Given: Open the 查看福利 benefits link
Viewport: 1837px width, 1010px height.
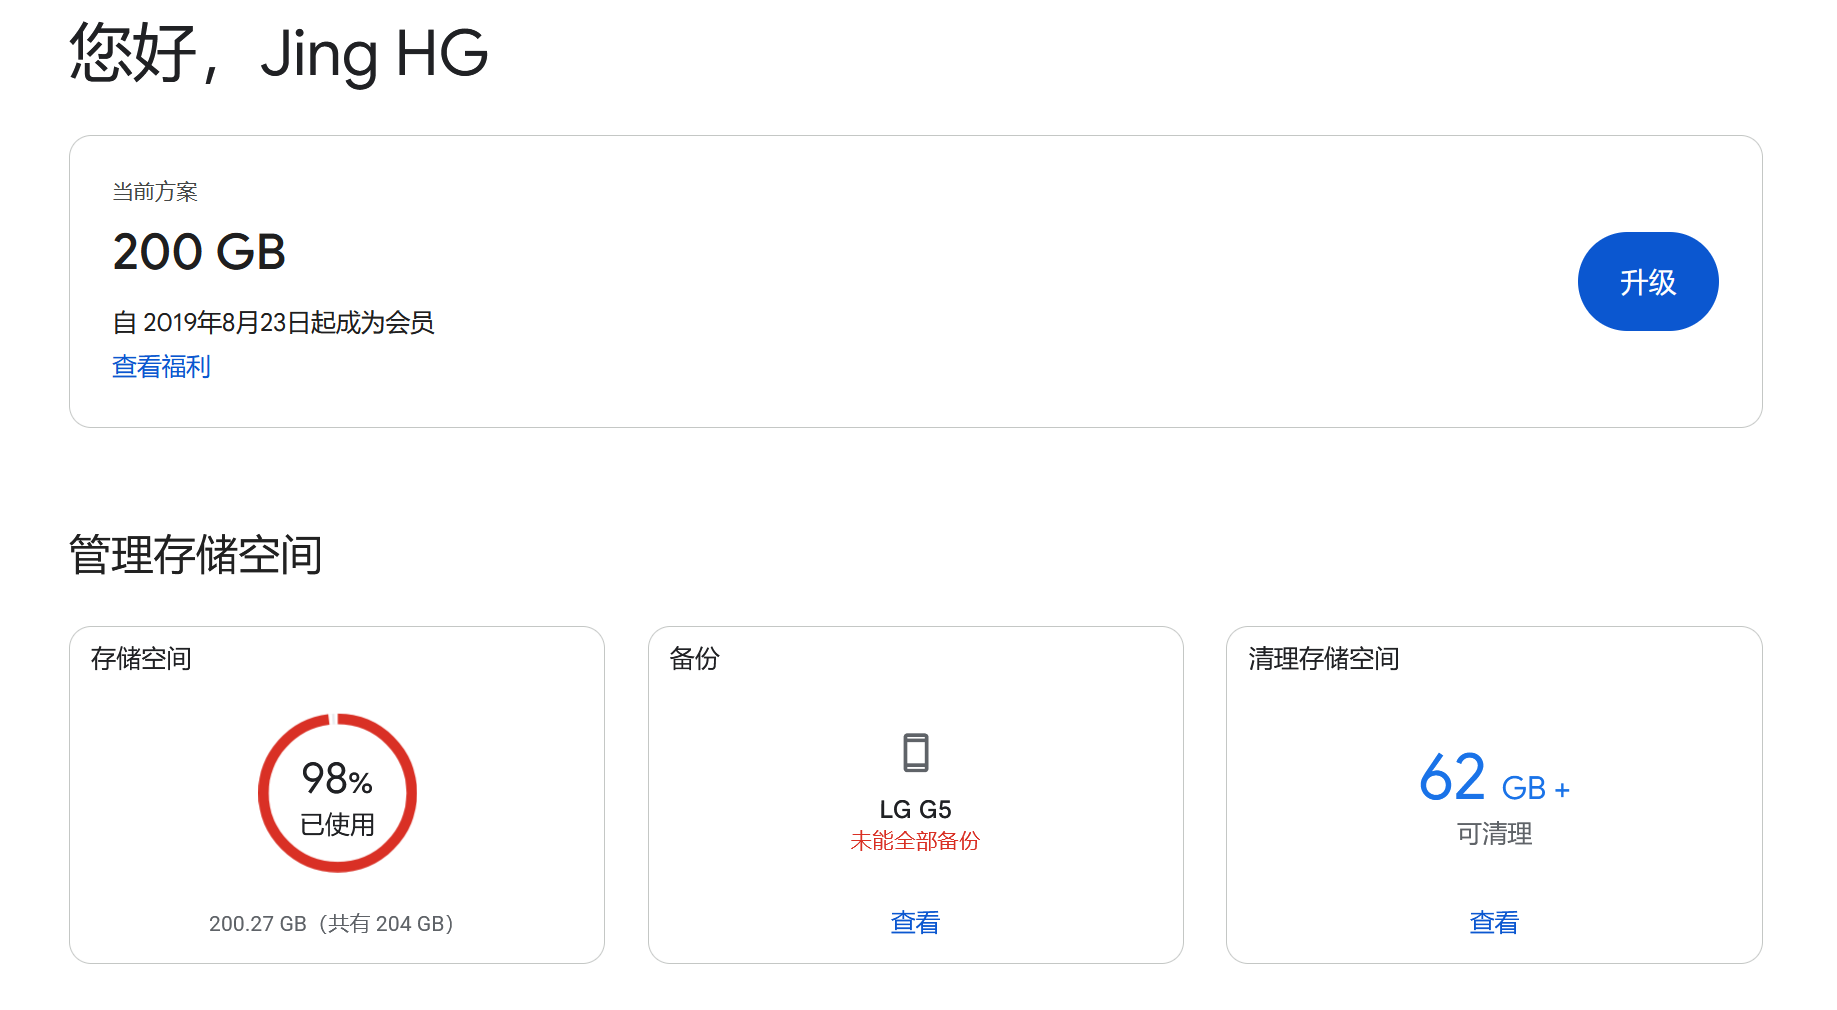Looking at the screenshot, I should 161,367.
